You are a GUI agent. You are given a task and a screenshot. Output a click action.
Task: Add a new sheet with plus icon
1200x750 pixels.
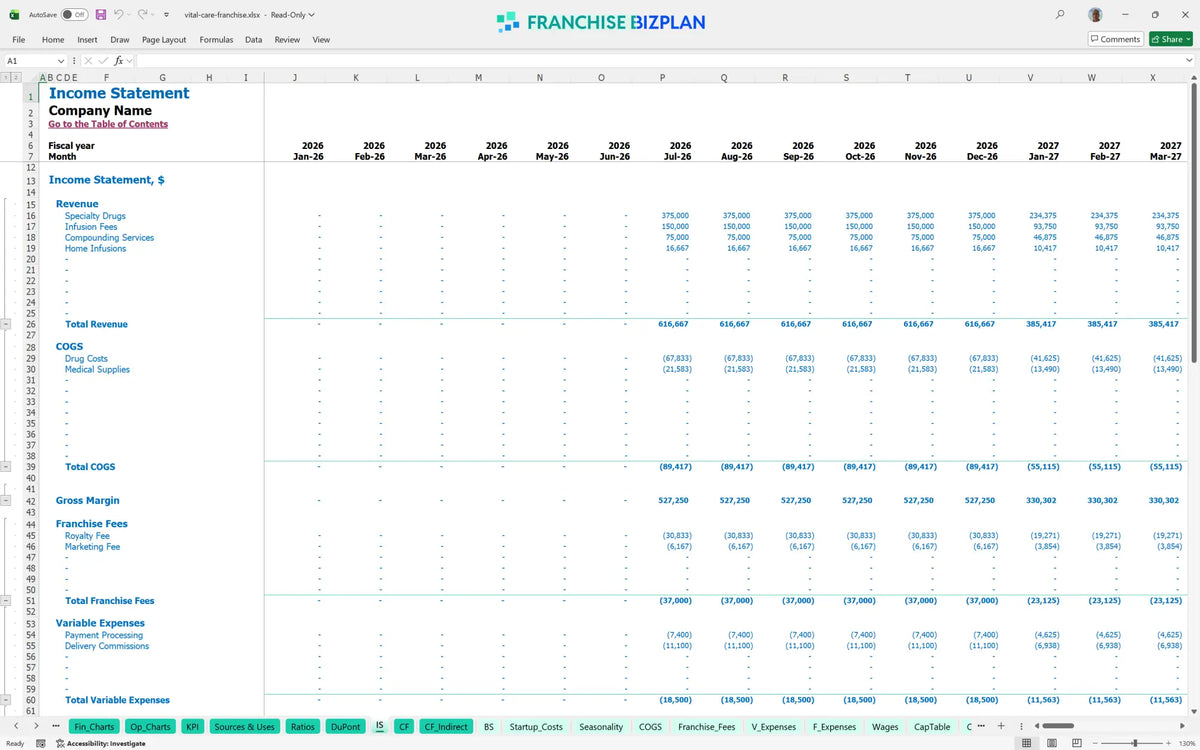(1001, 726)
